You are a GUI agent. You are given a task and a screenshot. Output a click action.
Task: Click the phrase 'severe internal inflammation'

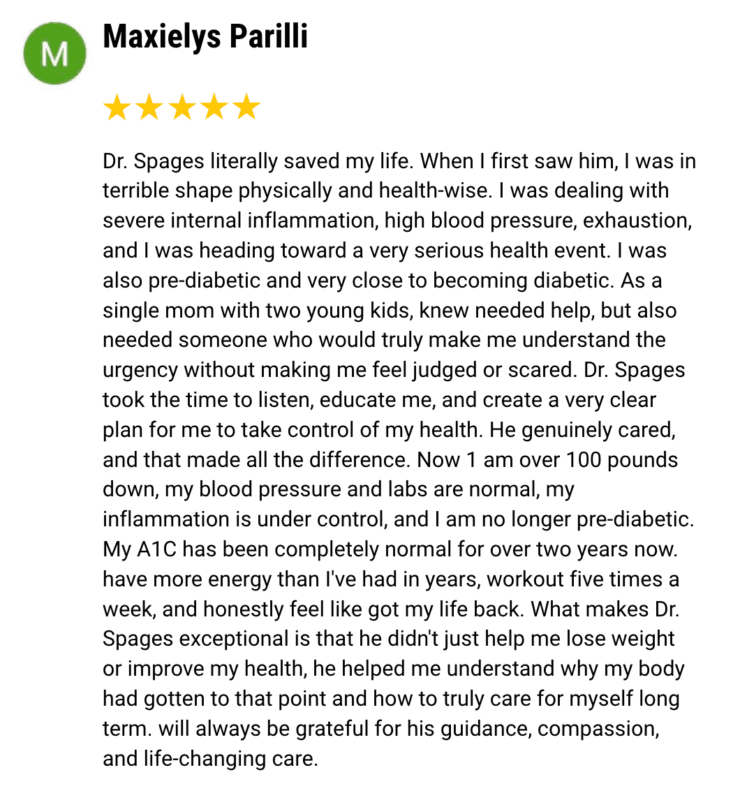240,221
